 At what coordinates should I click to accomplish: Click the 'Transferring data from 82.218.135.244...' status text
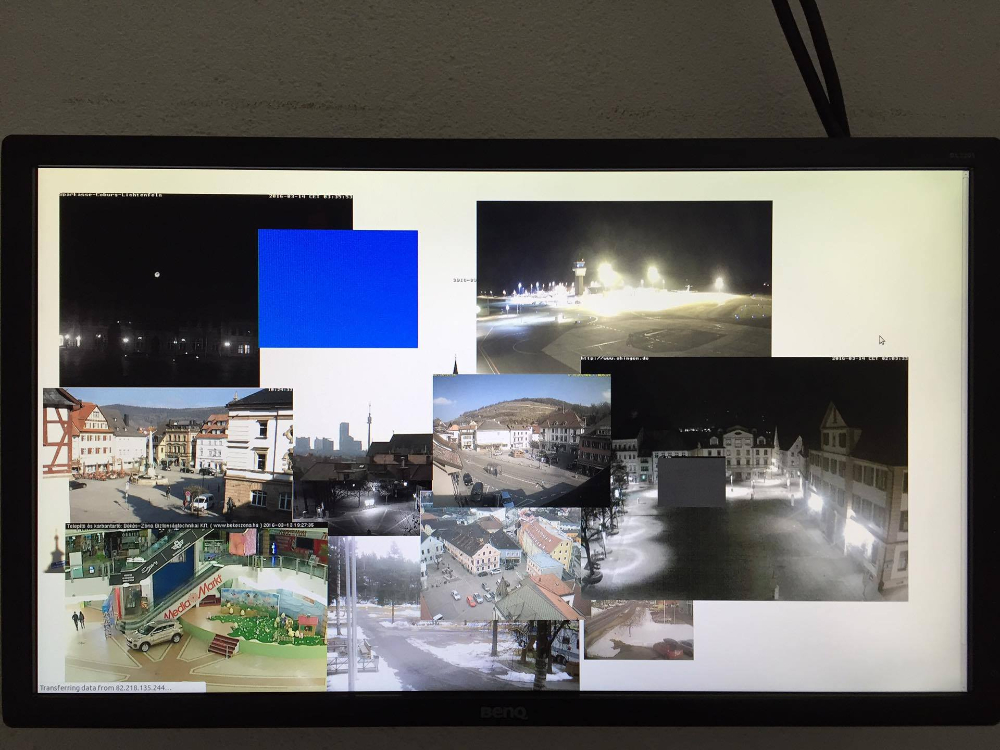[x=106, y=688]
